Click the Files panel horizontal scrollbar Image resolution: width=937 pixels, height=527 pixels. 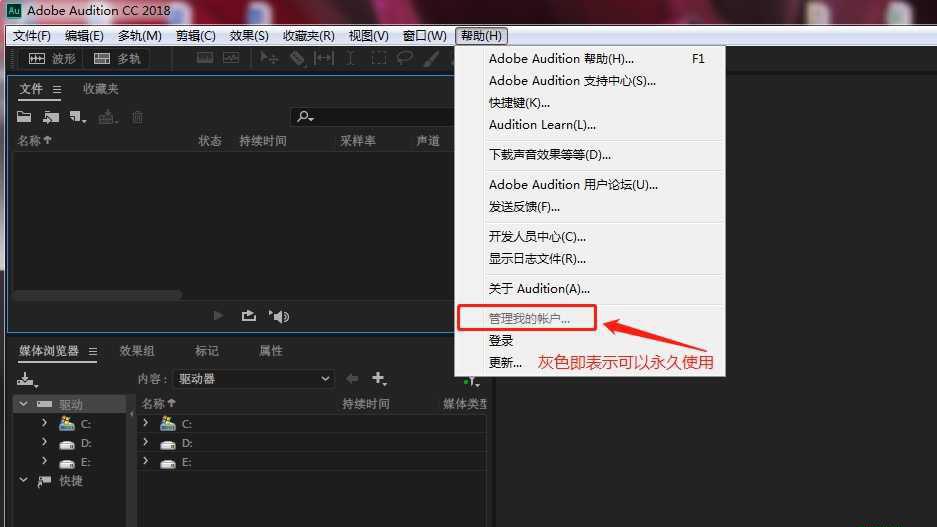click(97, 295)
